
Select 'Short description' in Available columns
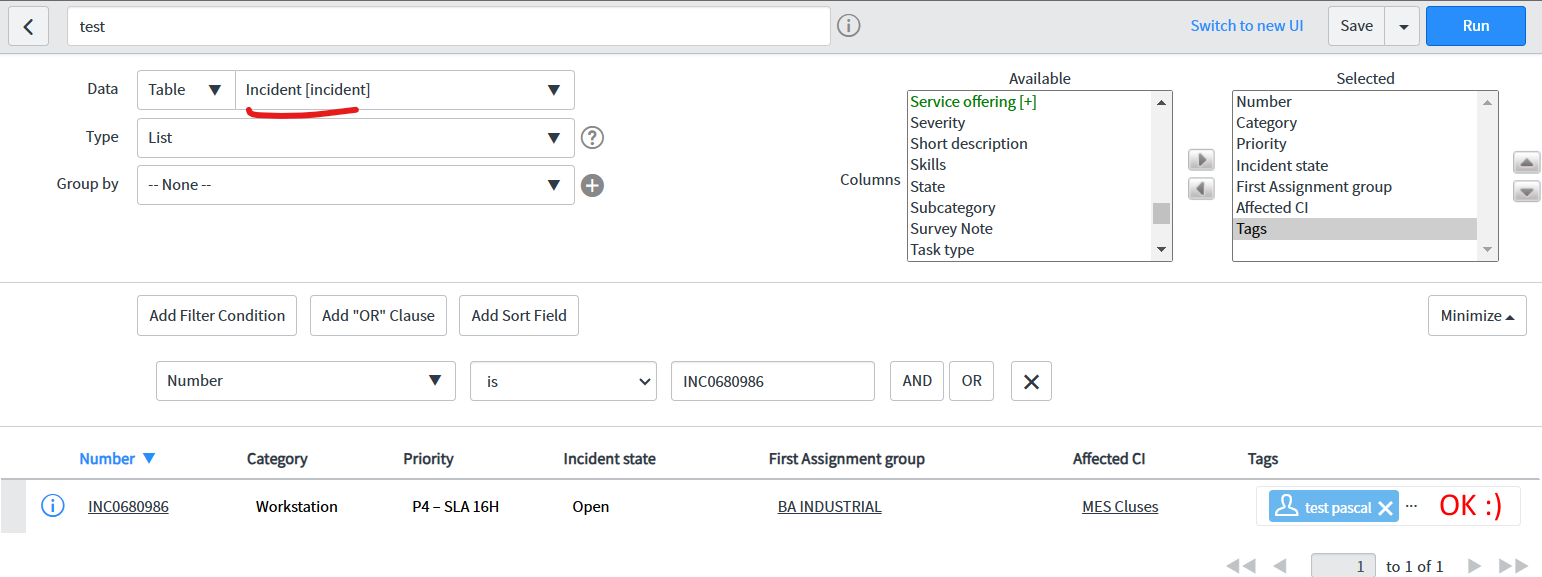968,144
